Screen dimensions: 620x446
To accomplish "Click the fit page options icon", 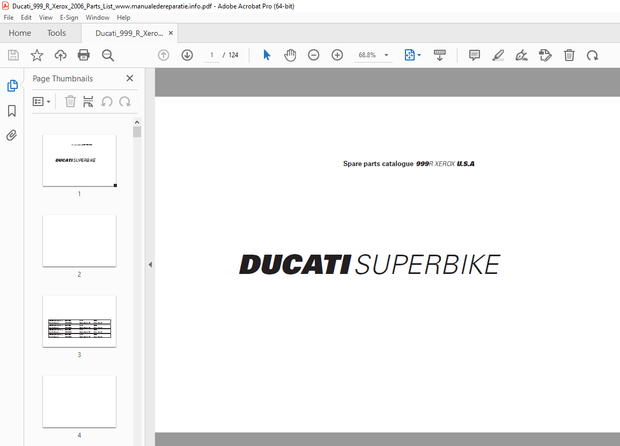I will point(410,55).
